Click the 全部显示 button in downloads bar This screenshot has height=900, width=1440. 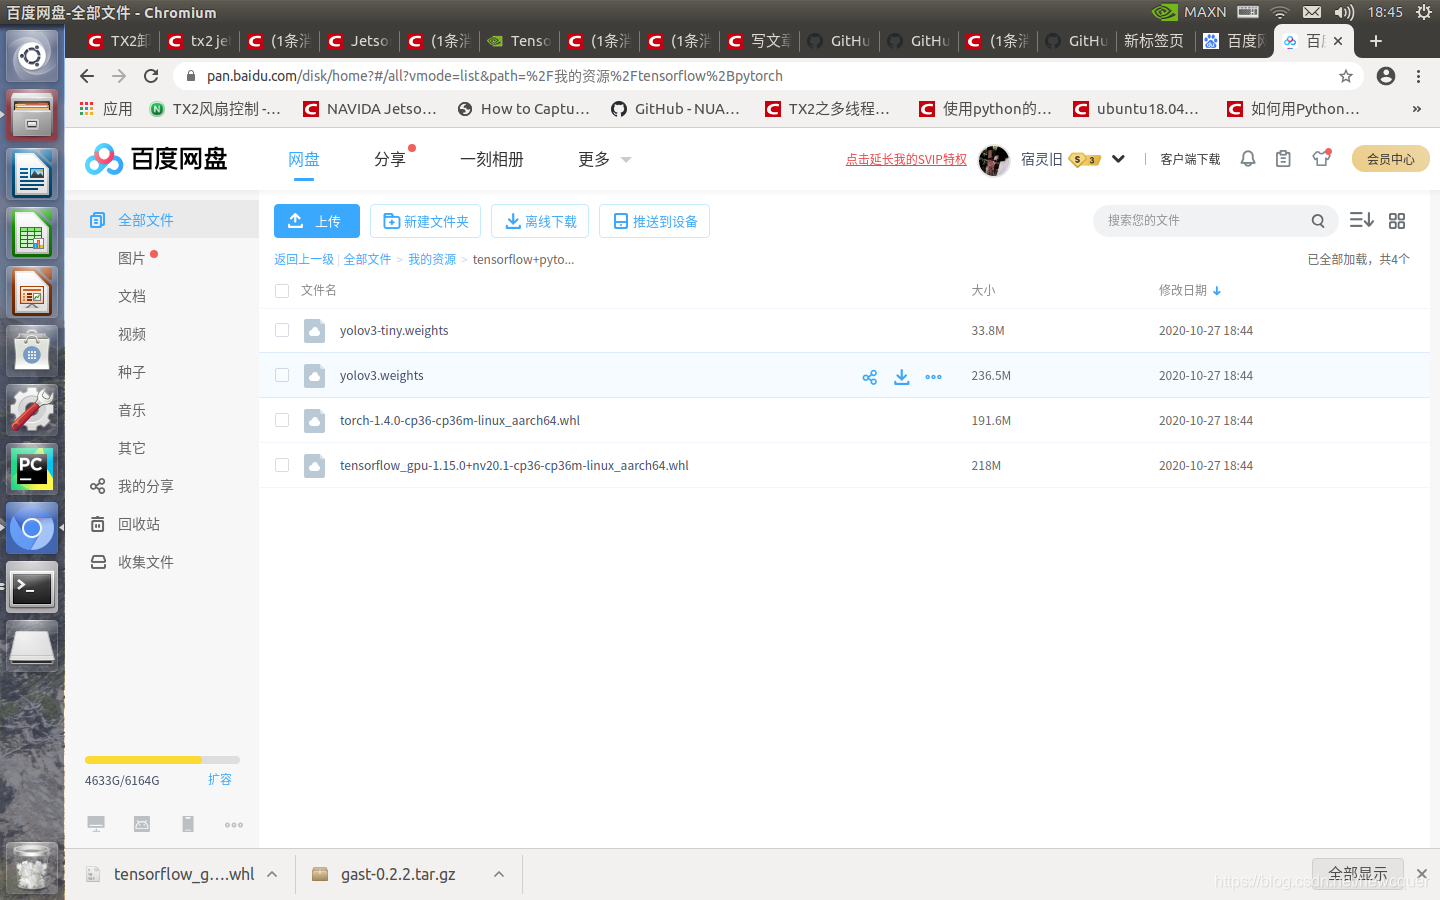1358,874
